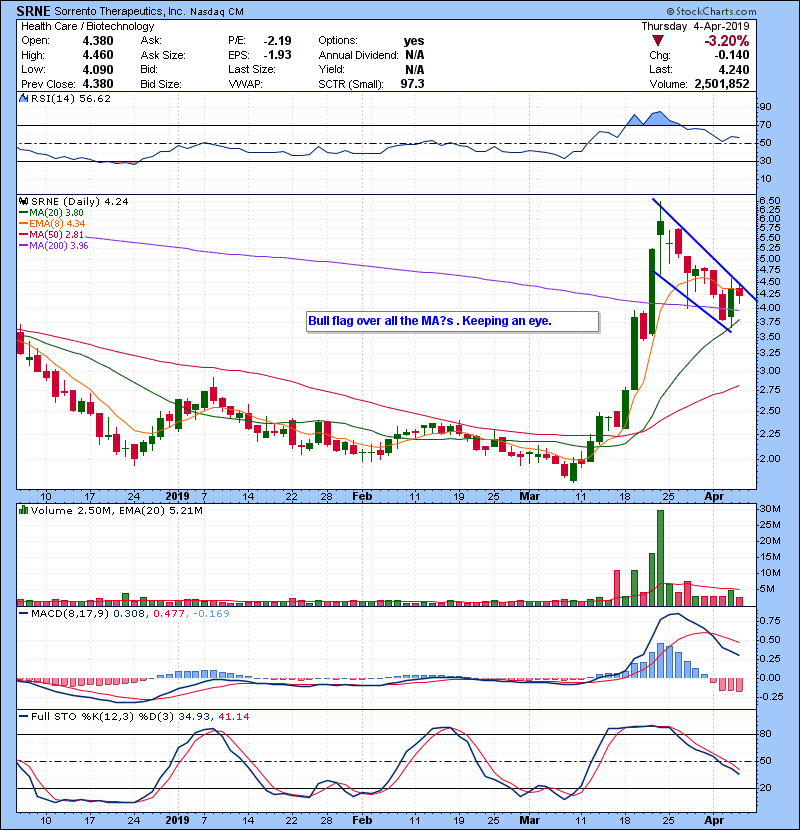Click the MACD legend line marker
This screenshot has width=800, height=830.
click(23, 614)
